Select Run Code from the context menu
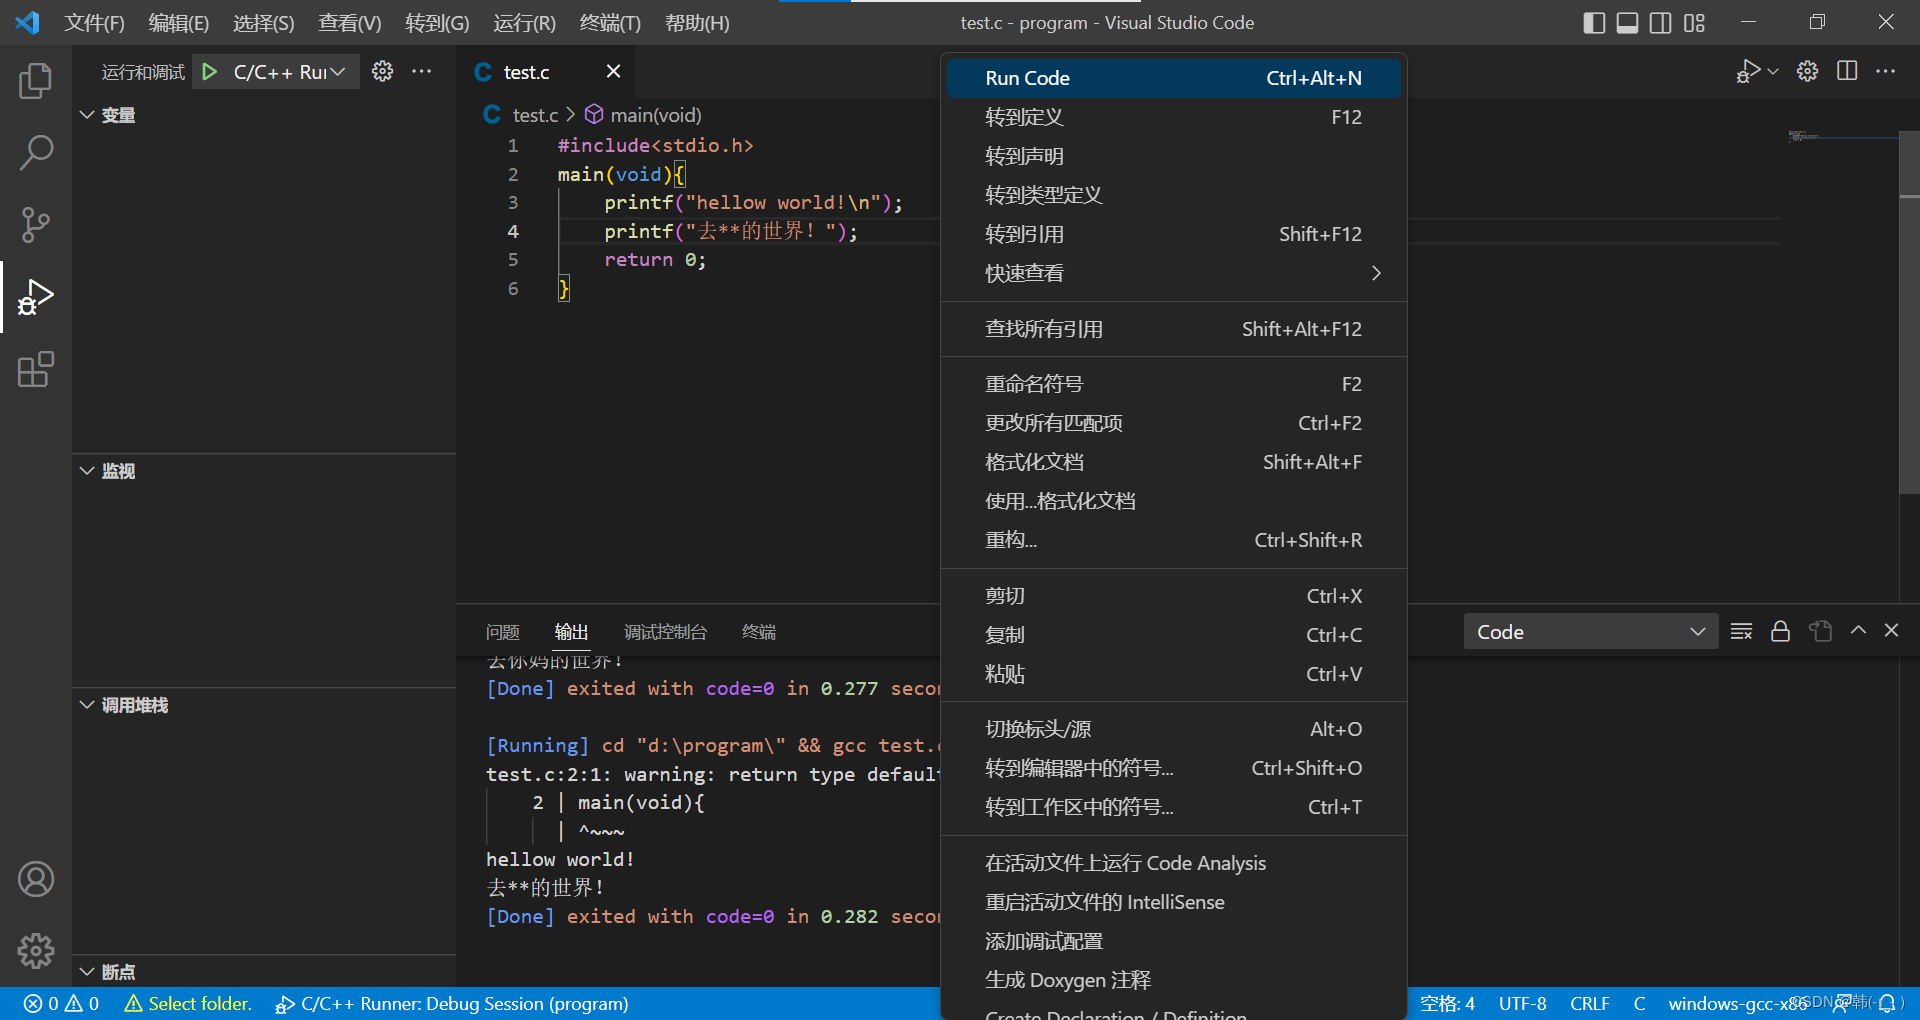 point(1027,77)
